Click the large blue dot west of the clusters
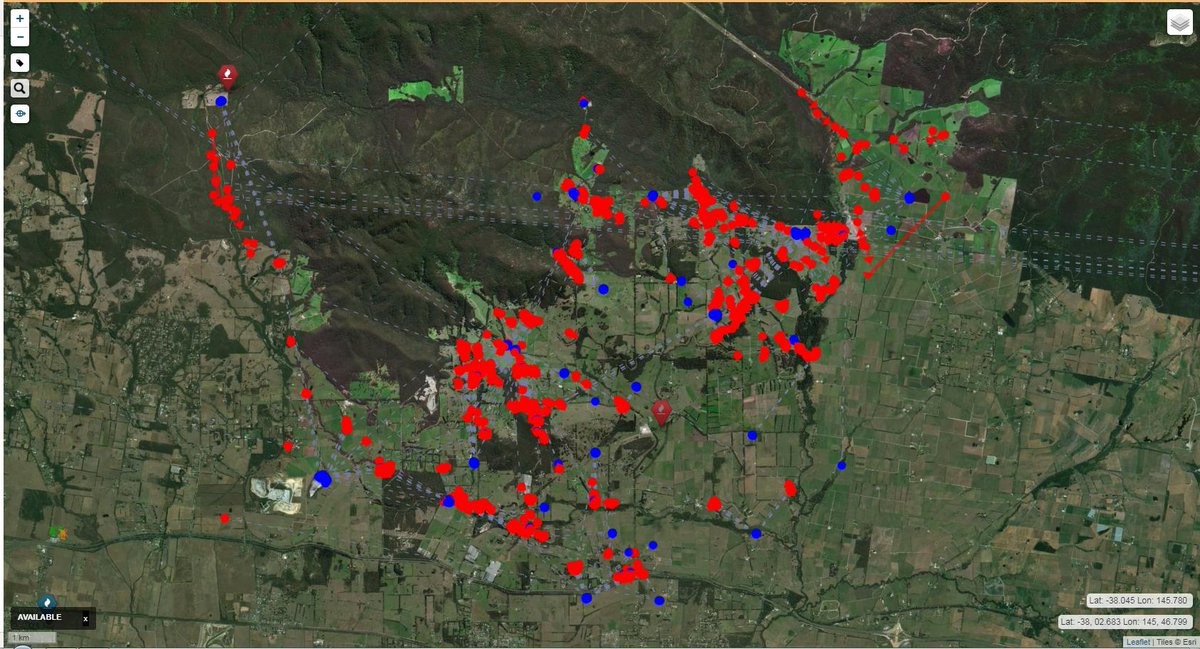Image resolution: width=1200 pixels, height=649 pixels. pos(322,479)
